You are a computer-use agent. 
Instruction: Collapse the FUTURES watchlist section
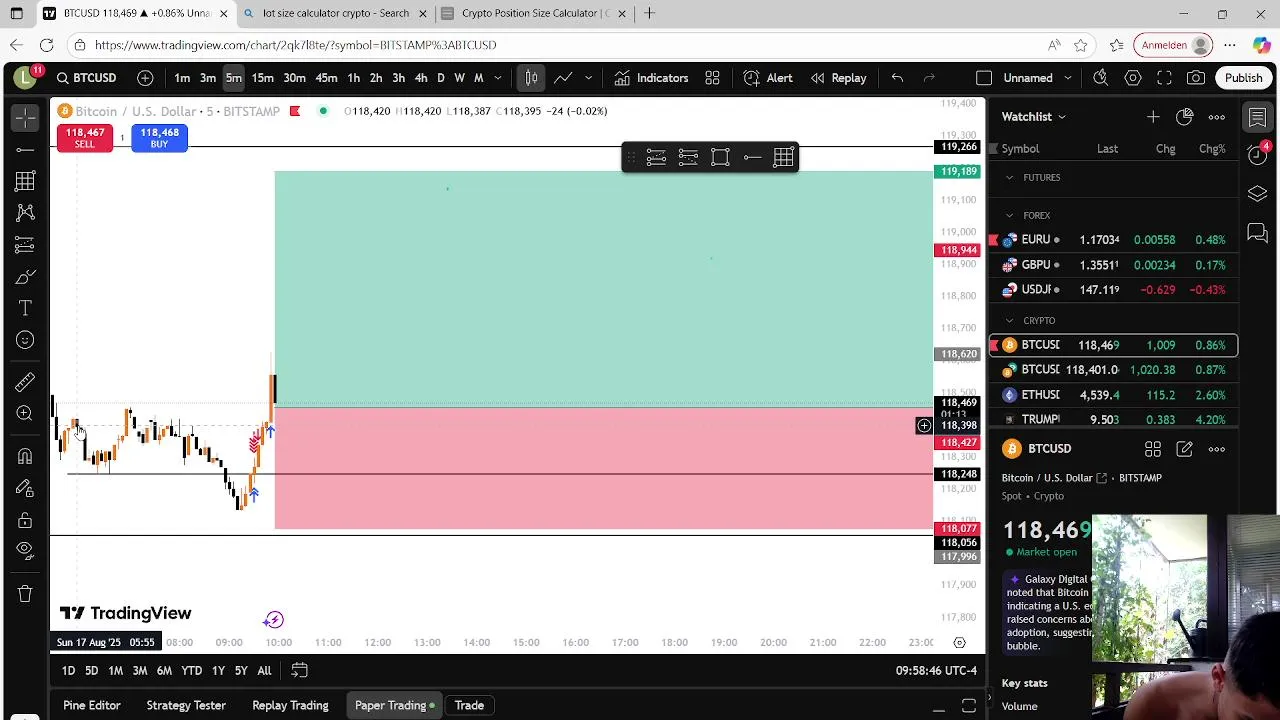pyautogui.click(x=1009, y=178)
